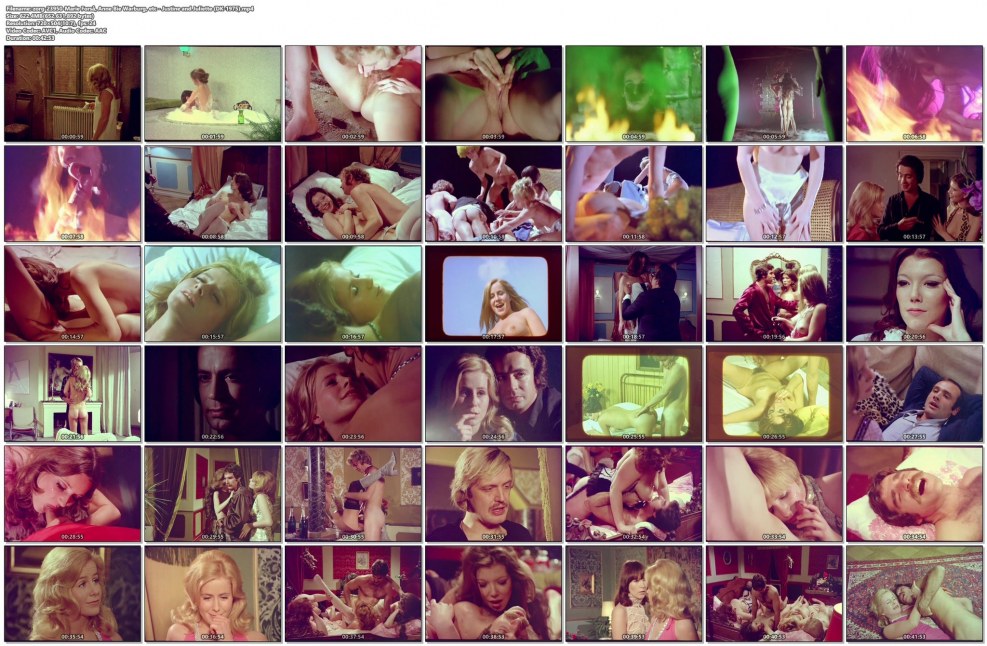Select the last thumbnail stamped 00:41:53
Image resolution: width=987 pixels, height=646 pixels.
913,593
